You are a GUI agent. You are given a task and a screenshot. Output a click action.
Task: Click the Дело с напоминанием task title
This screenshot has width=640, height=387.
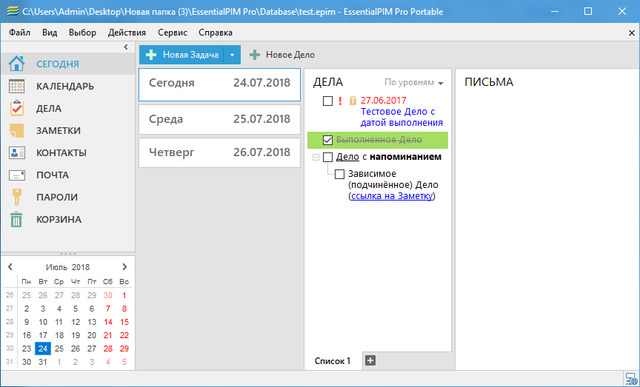point(389,157)
